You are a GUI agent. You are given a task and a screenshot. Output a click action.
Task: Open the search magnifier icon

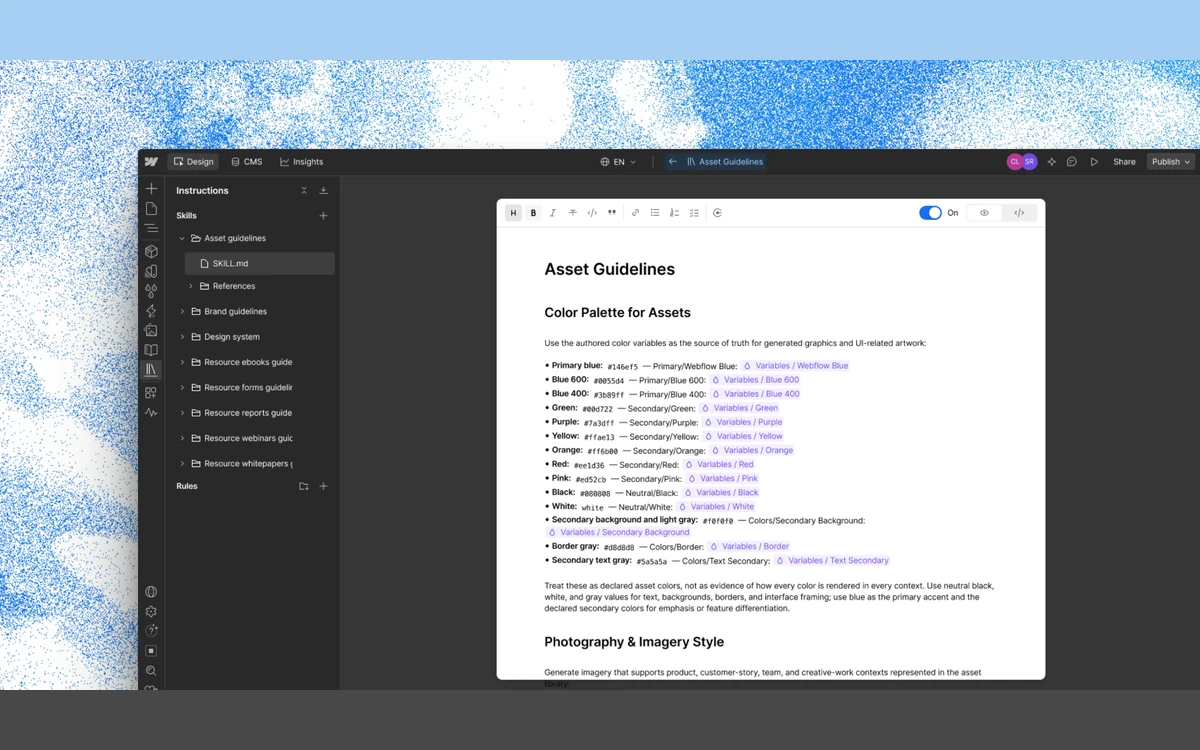coord(151,671)
